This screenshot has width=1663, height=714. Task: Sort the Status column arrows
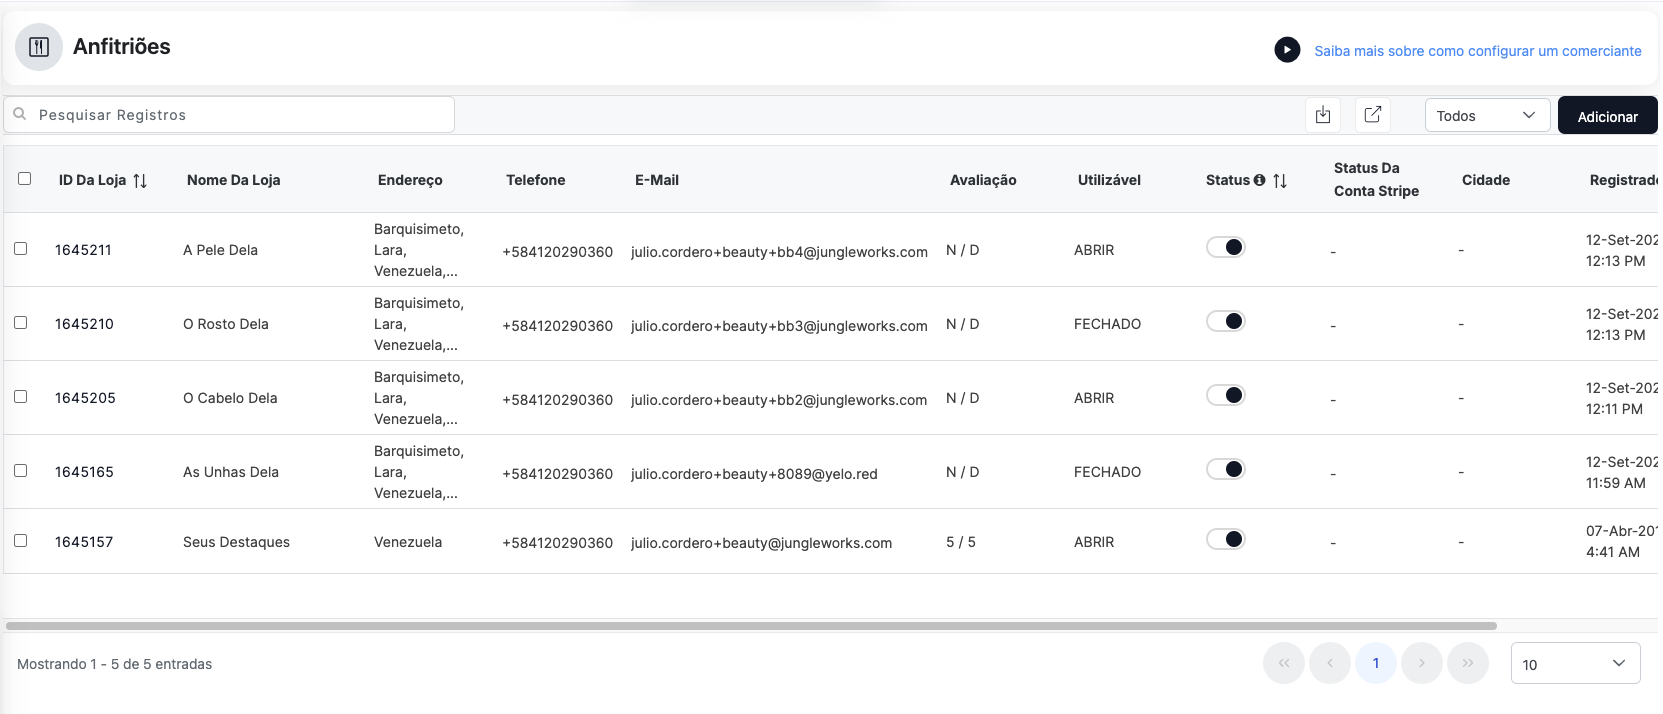(1280, 181)
